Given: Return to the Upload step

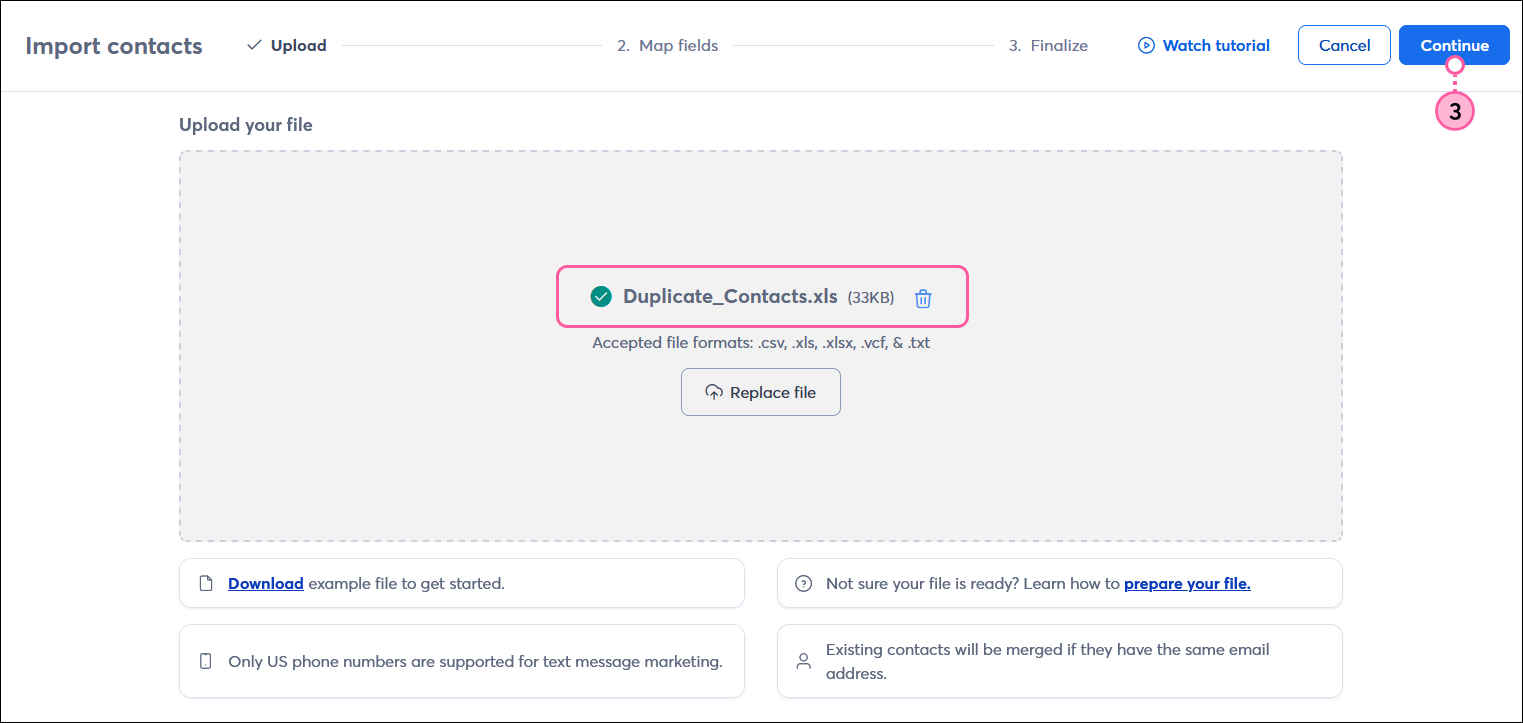Looking at the screenshot, I should pos(301,45).
